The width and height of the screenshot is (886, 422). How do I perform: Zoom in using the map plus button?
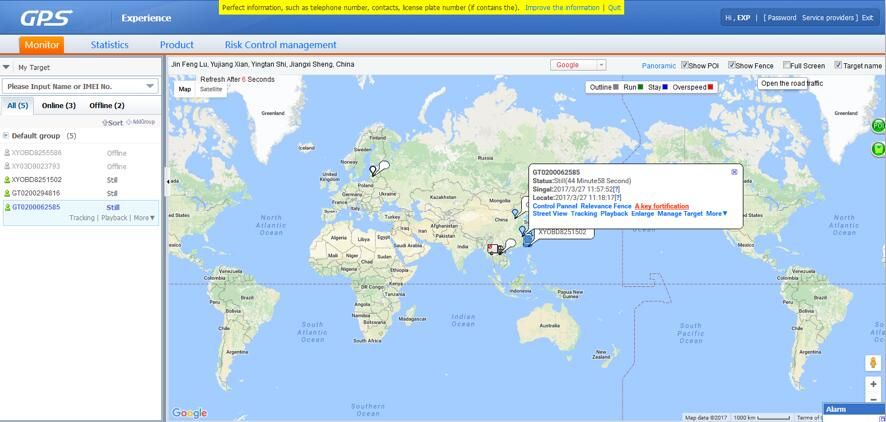873,384
